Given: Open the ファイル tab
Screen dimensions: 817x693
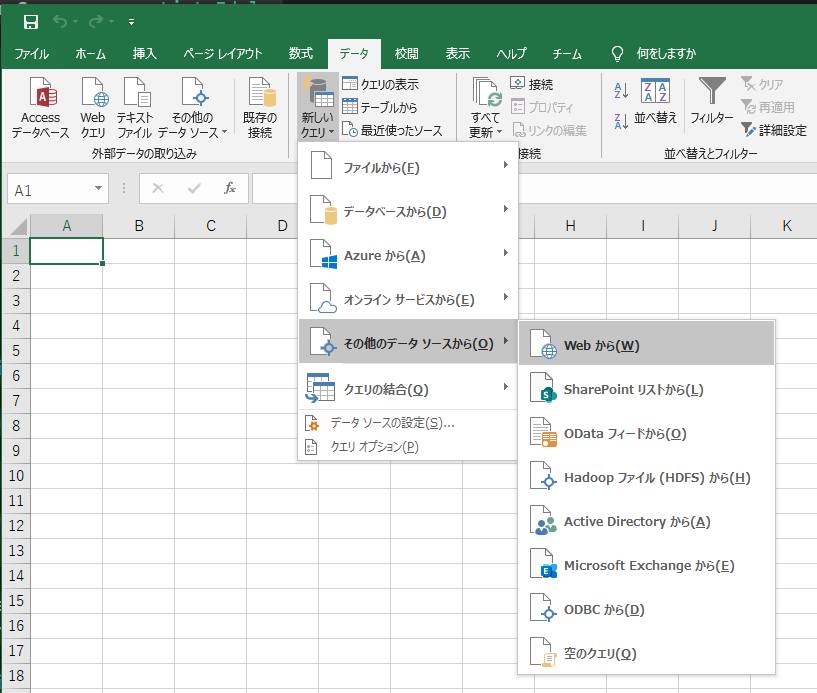Looking at the screenshot, I should coord(31,54).
